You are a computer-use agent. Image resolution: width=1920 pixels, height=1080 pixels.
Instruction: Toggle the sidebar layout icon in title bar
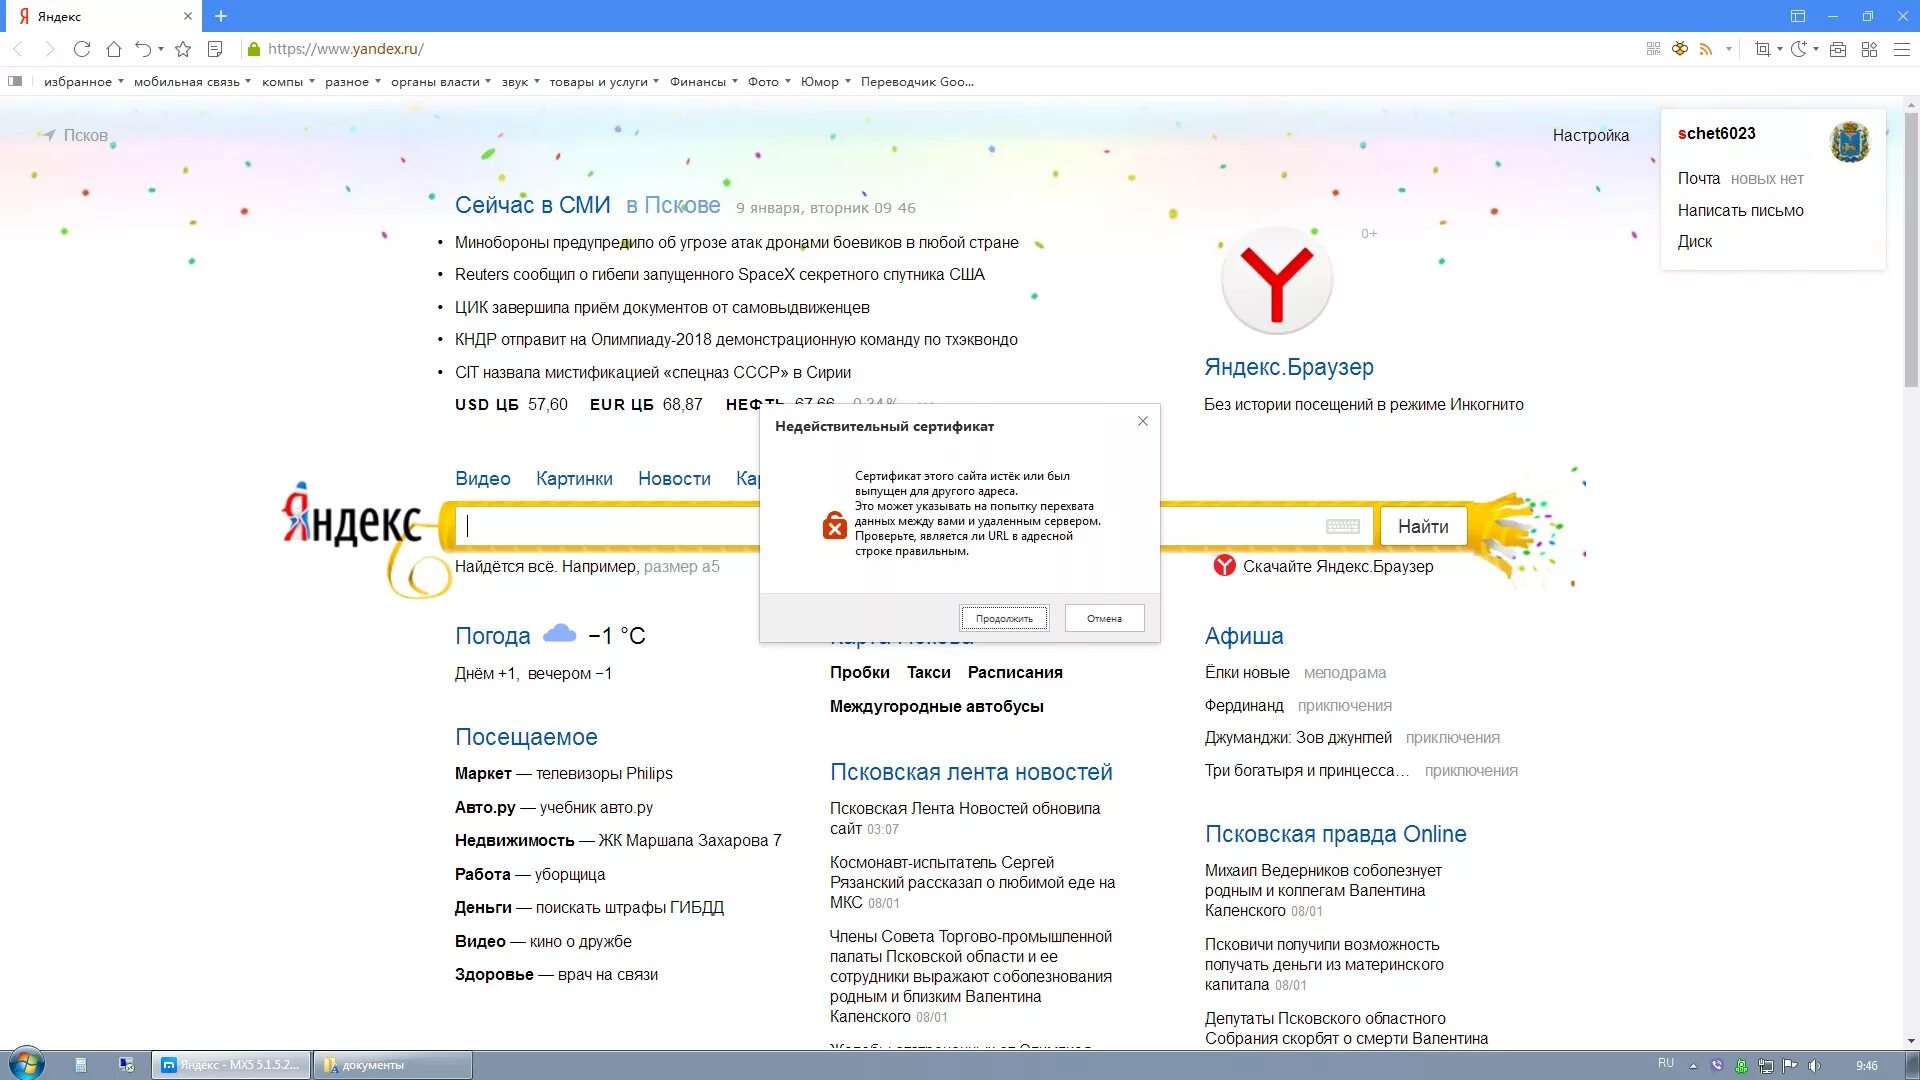click(1797, 16)
